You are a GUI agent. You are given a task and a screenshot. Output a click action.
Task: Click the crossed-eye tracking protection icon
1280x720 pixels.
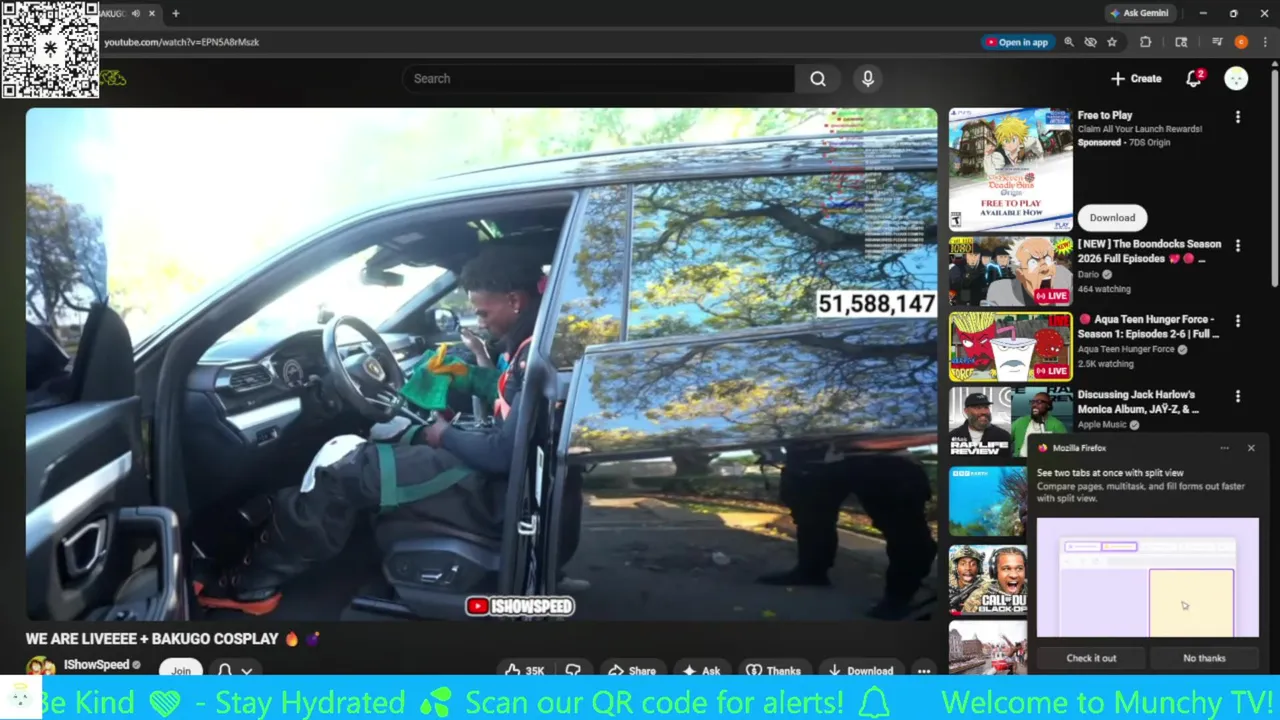click(x=1090, y=42)
